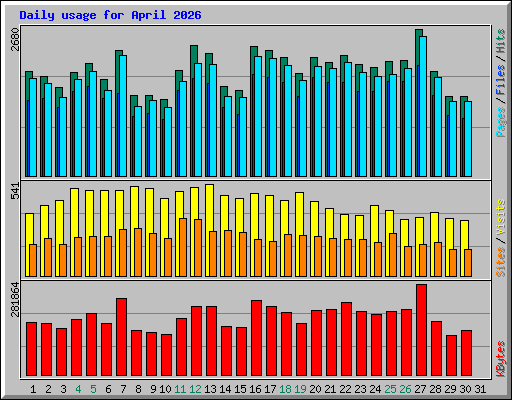
Task: Click the orange Sites bar for day 25
Action: [393, 255]
